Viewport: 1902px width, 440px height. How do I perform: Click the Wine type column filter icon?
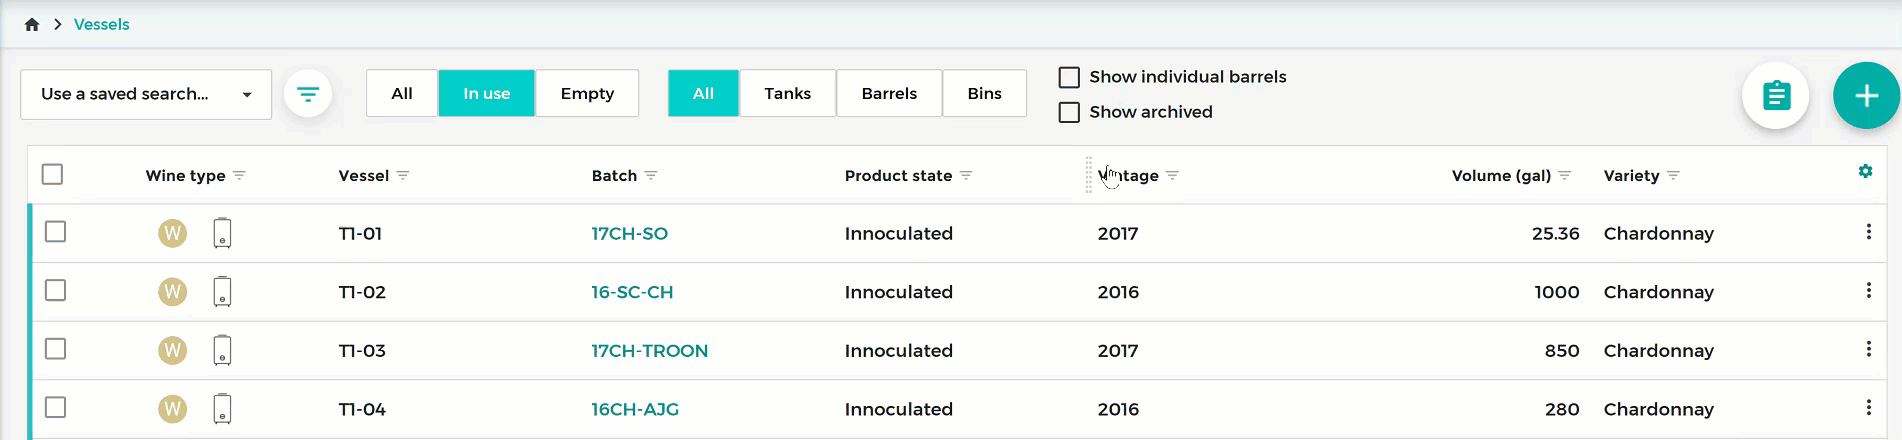pos(239,176)
